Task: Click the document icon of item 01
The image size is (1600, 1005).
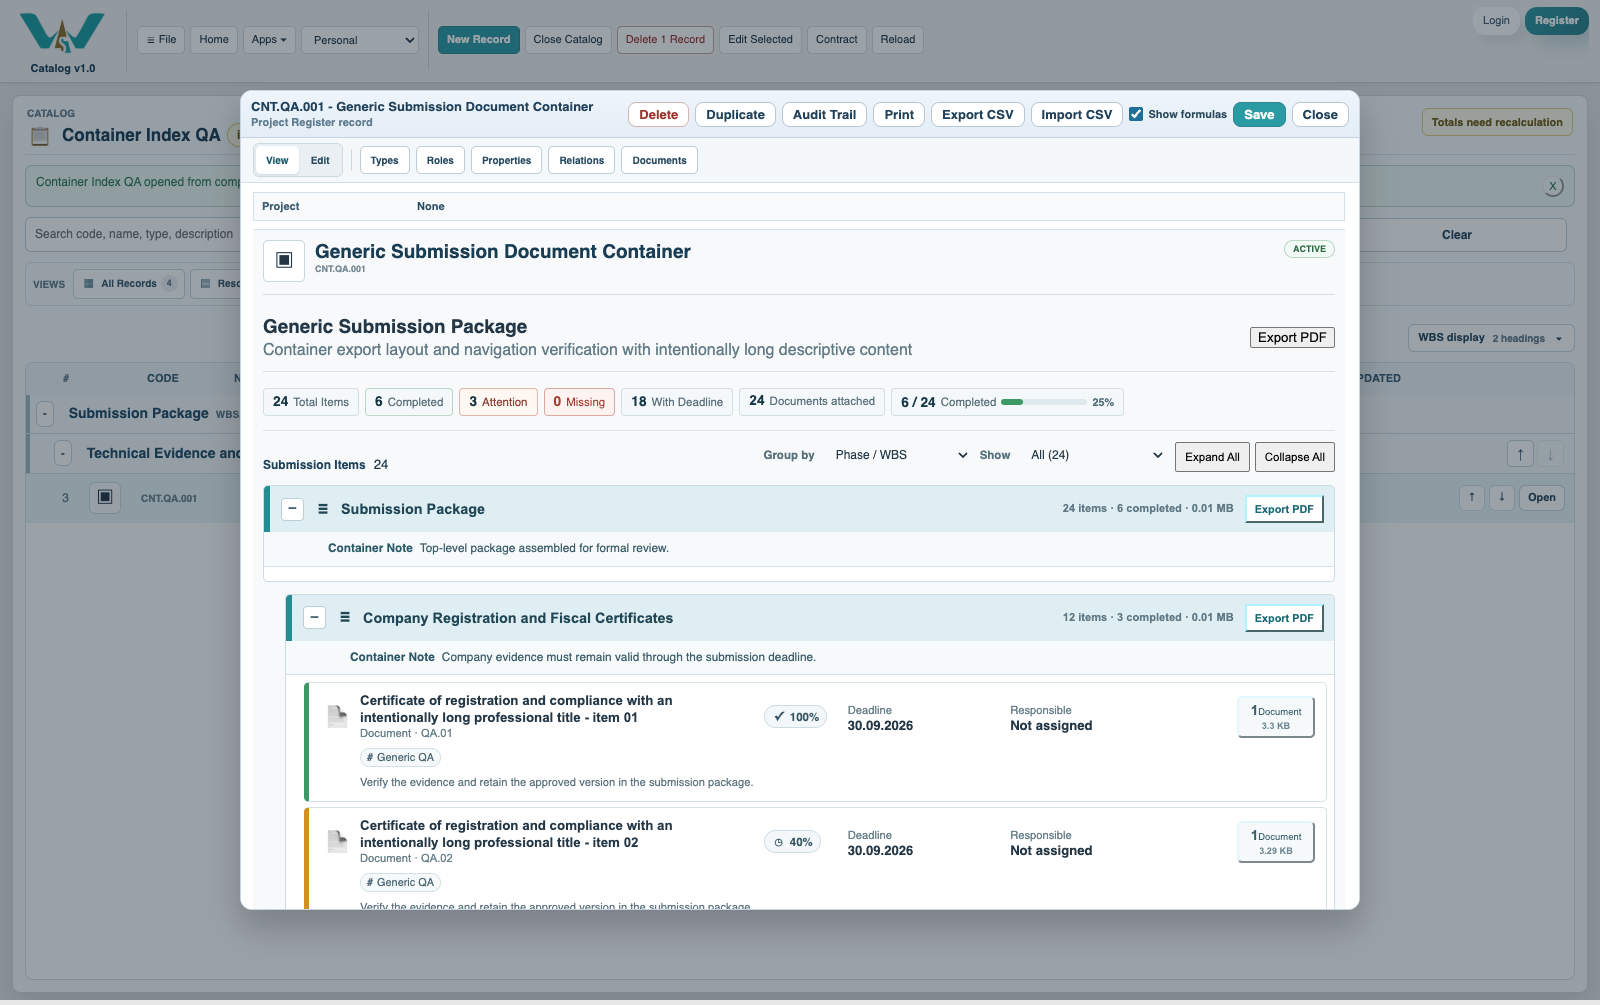Action: (x=337, y=716)
